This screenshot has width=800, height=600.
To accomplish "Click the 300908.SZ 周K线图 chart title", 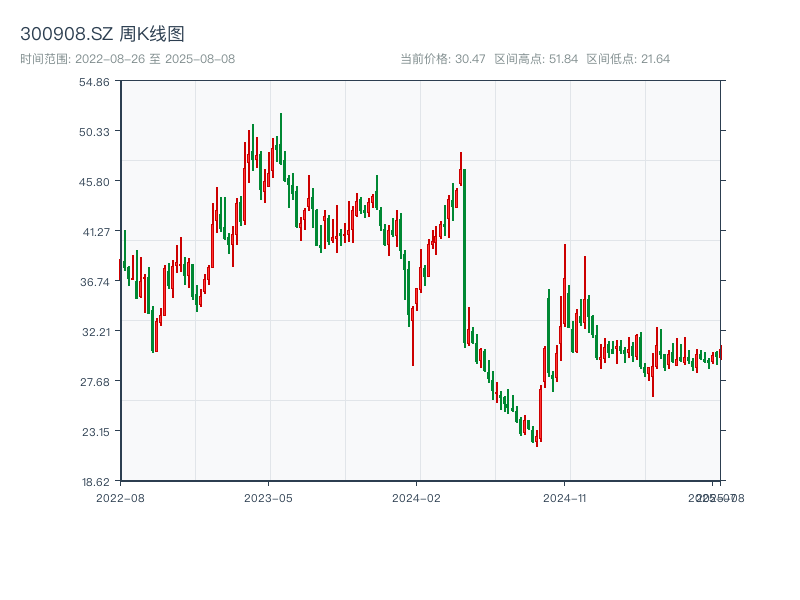I will (102, 34).
